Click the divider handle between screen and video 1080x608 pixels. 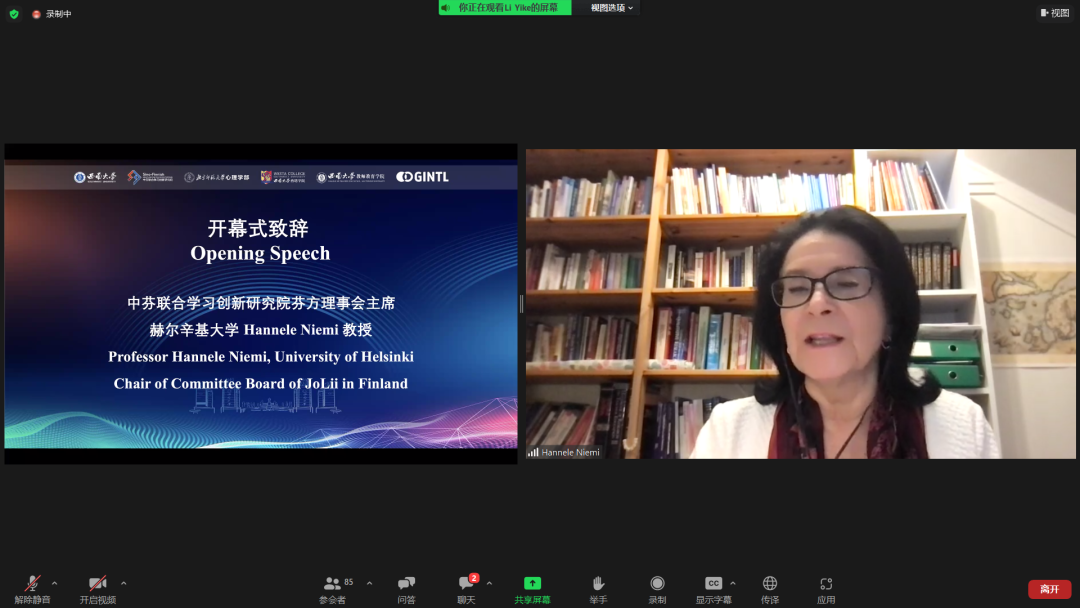tap(521, 304)
